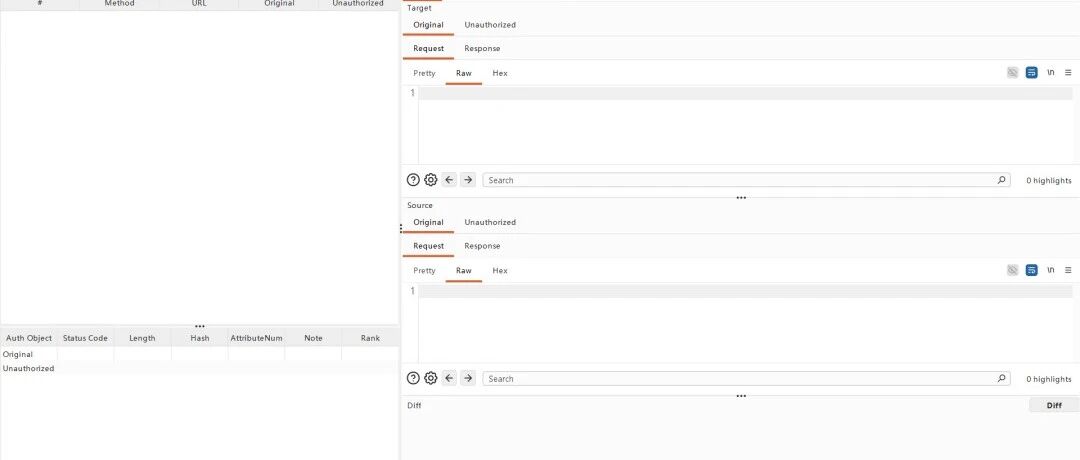Select the Original row in auth table
The image size is (1080, 460).
pos(199,354)
